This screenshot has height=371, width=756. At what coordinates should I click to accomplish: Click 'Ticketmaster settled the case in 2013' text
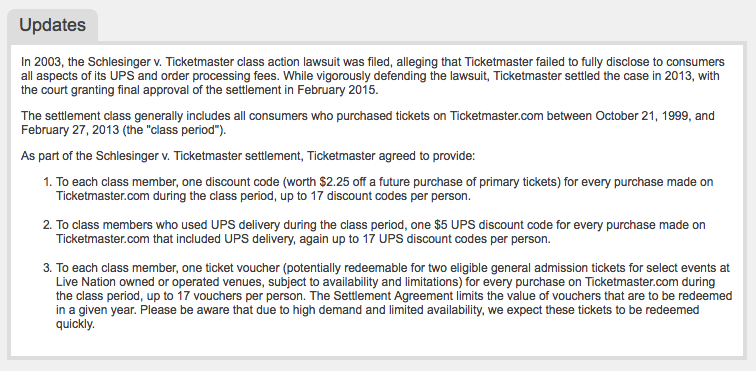[x=587, y=76]
